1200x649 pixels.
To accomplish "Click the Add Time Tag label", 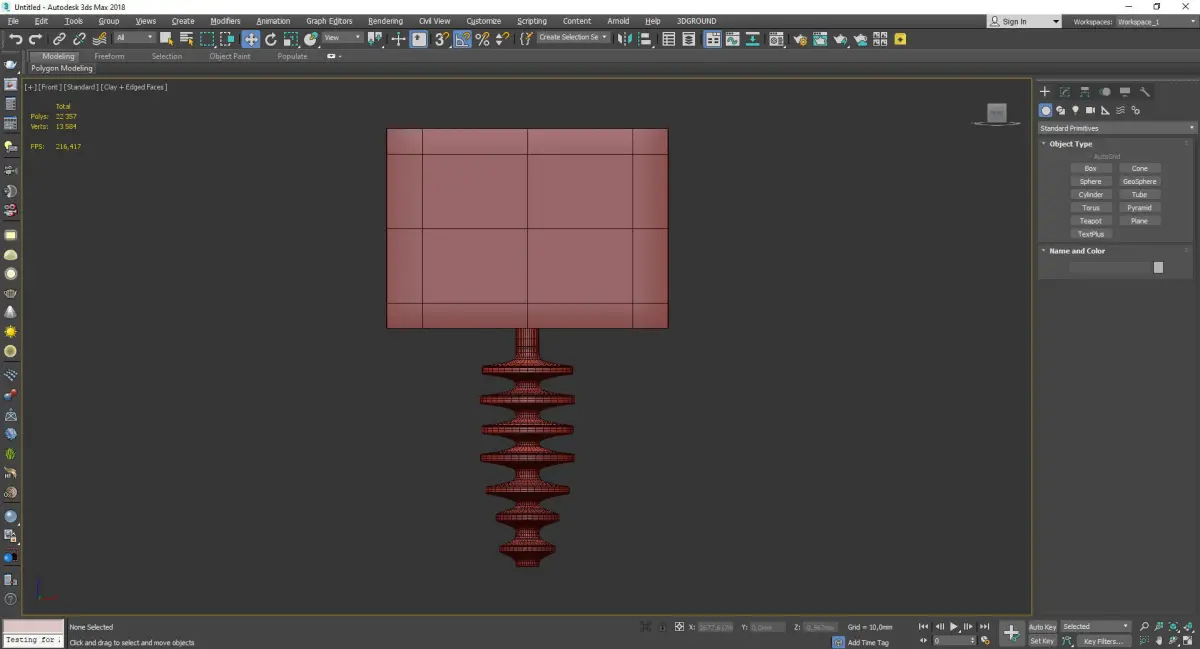I will (868, 642).
